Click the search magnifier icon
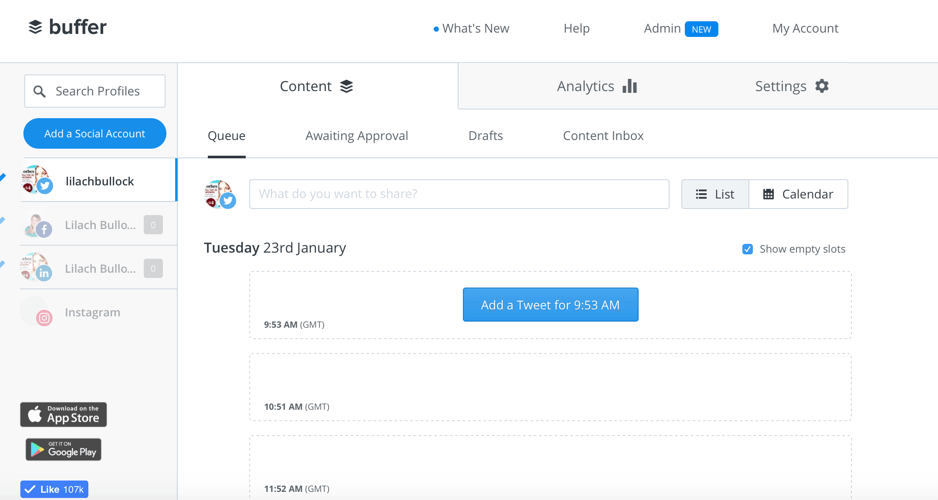 tap(39, 92)
